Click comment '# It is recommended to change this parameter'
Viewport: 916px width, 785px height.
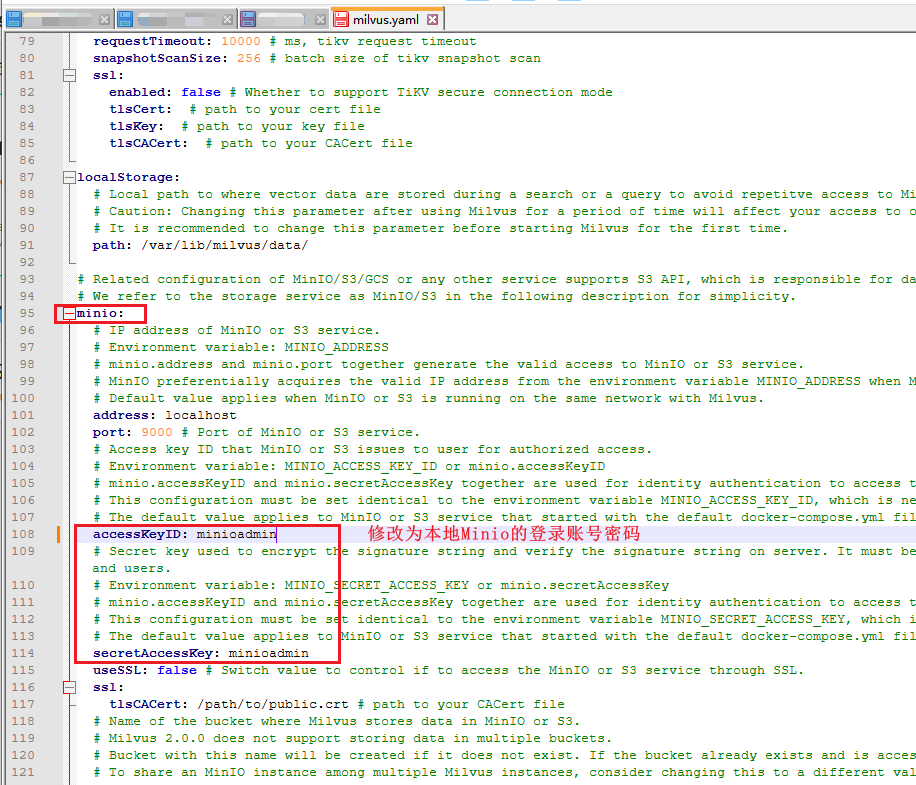(x=440, y=228)
